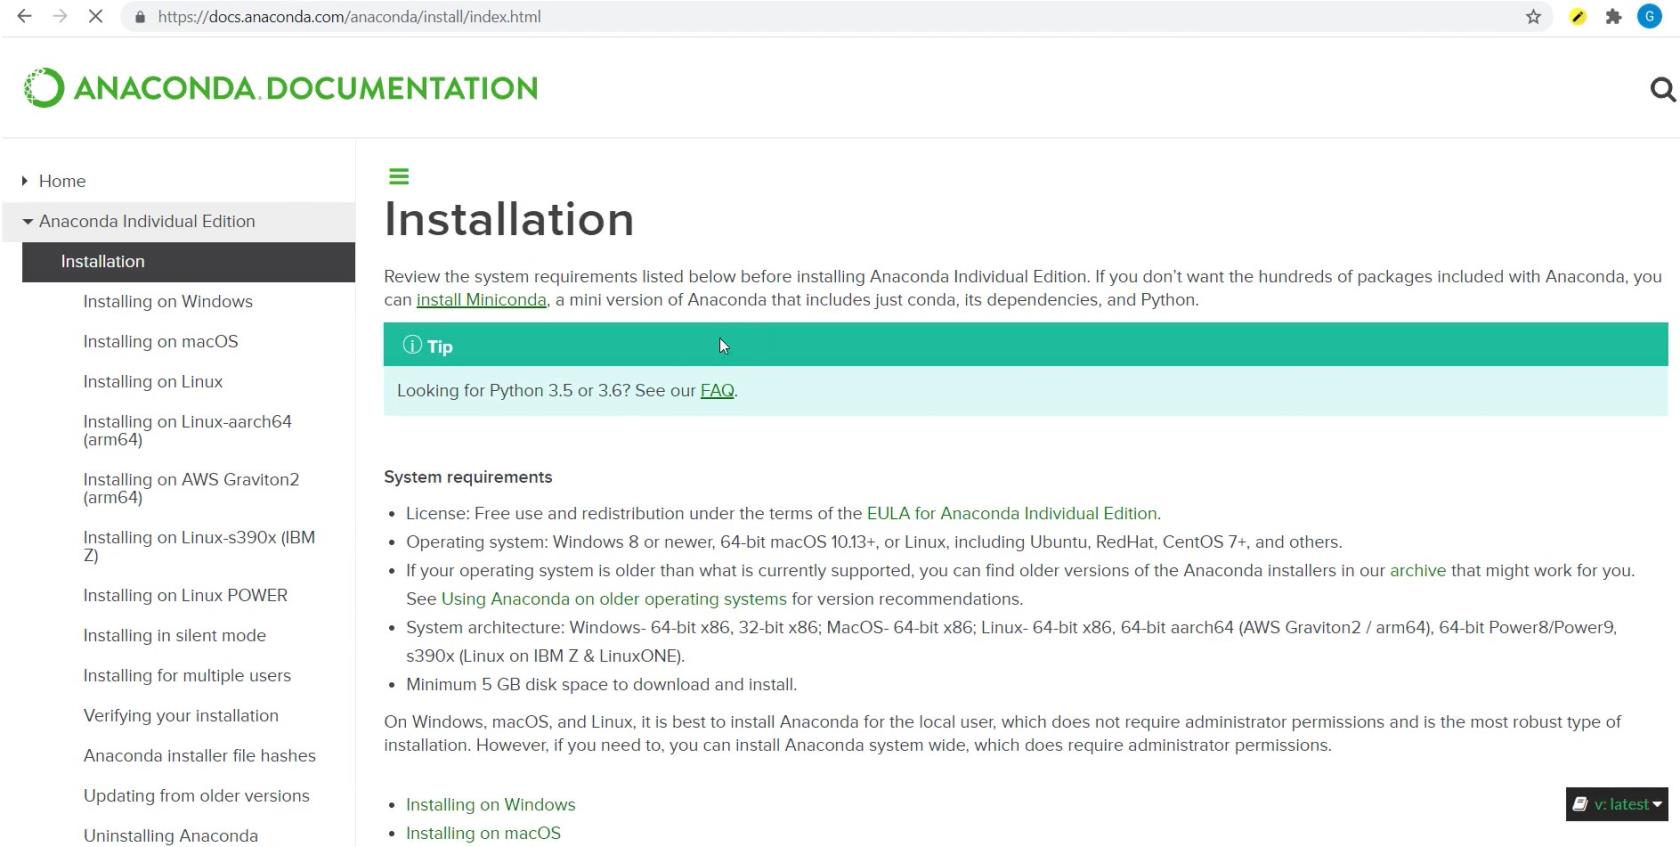Open the v: latest version dropdown

pyautogui.click(x=1617, y=804)
